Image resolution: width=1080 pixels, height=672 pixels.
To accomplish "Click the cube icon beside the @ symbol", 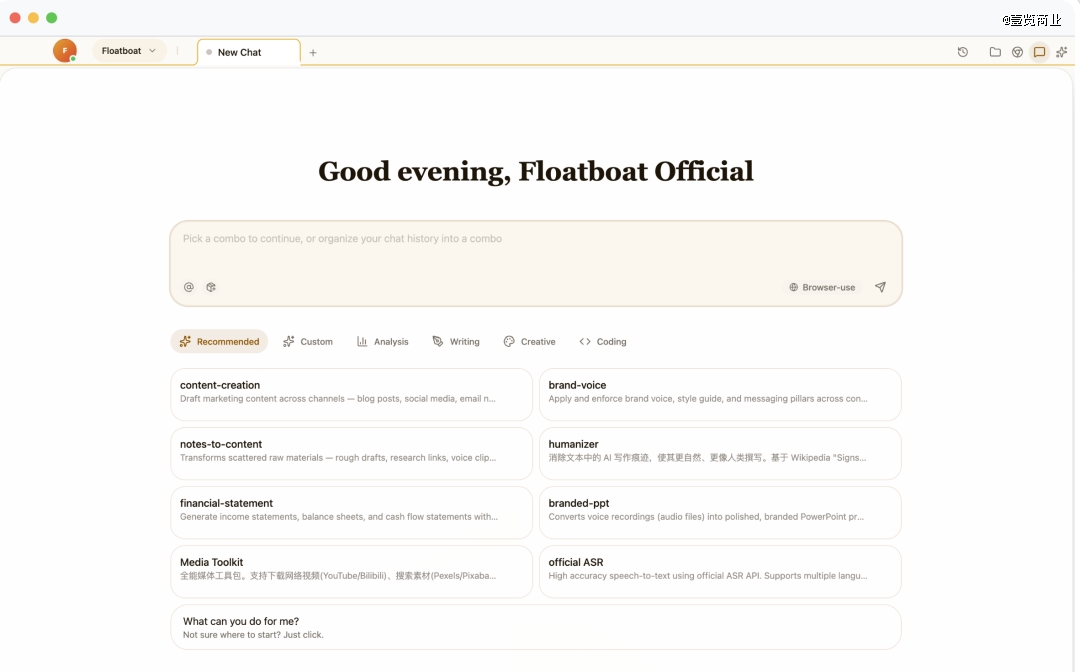I will 211,287.
